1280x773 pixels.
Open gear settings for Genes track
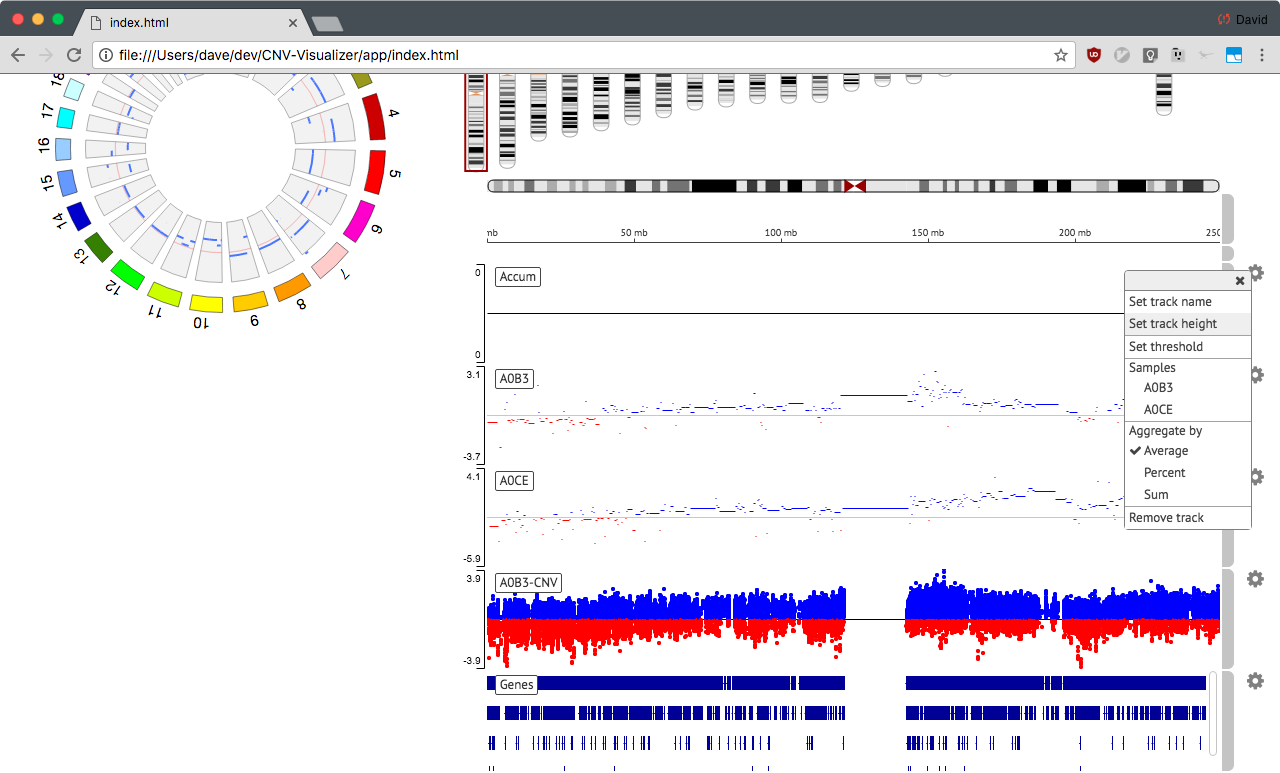coord(1255,681)
